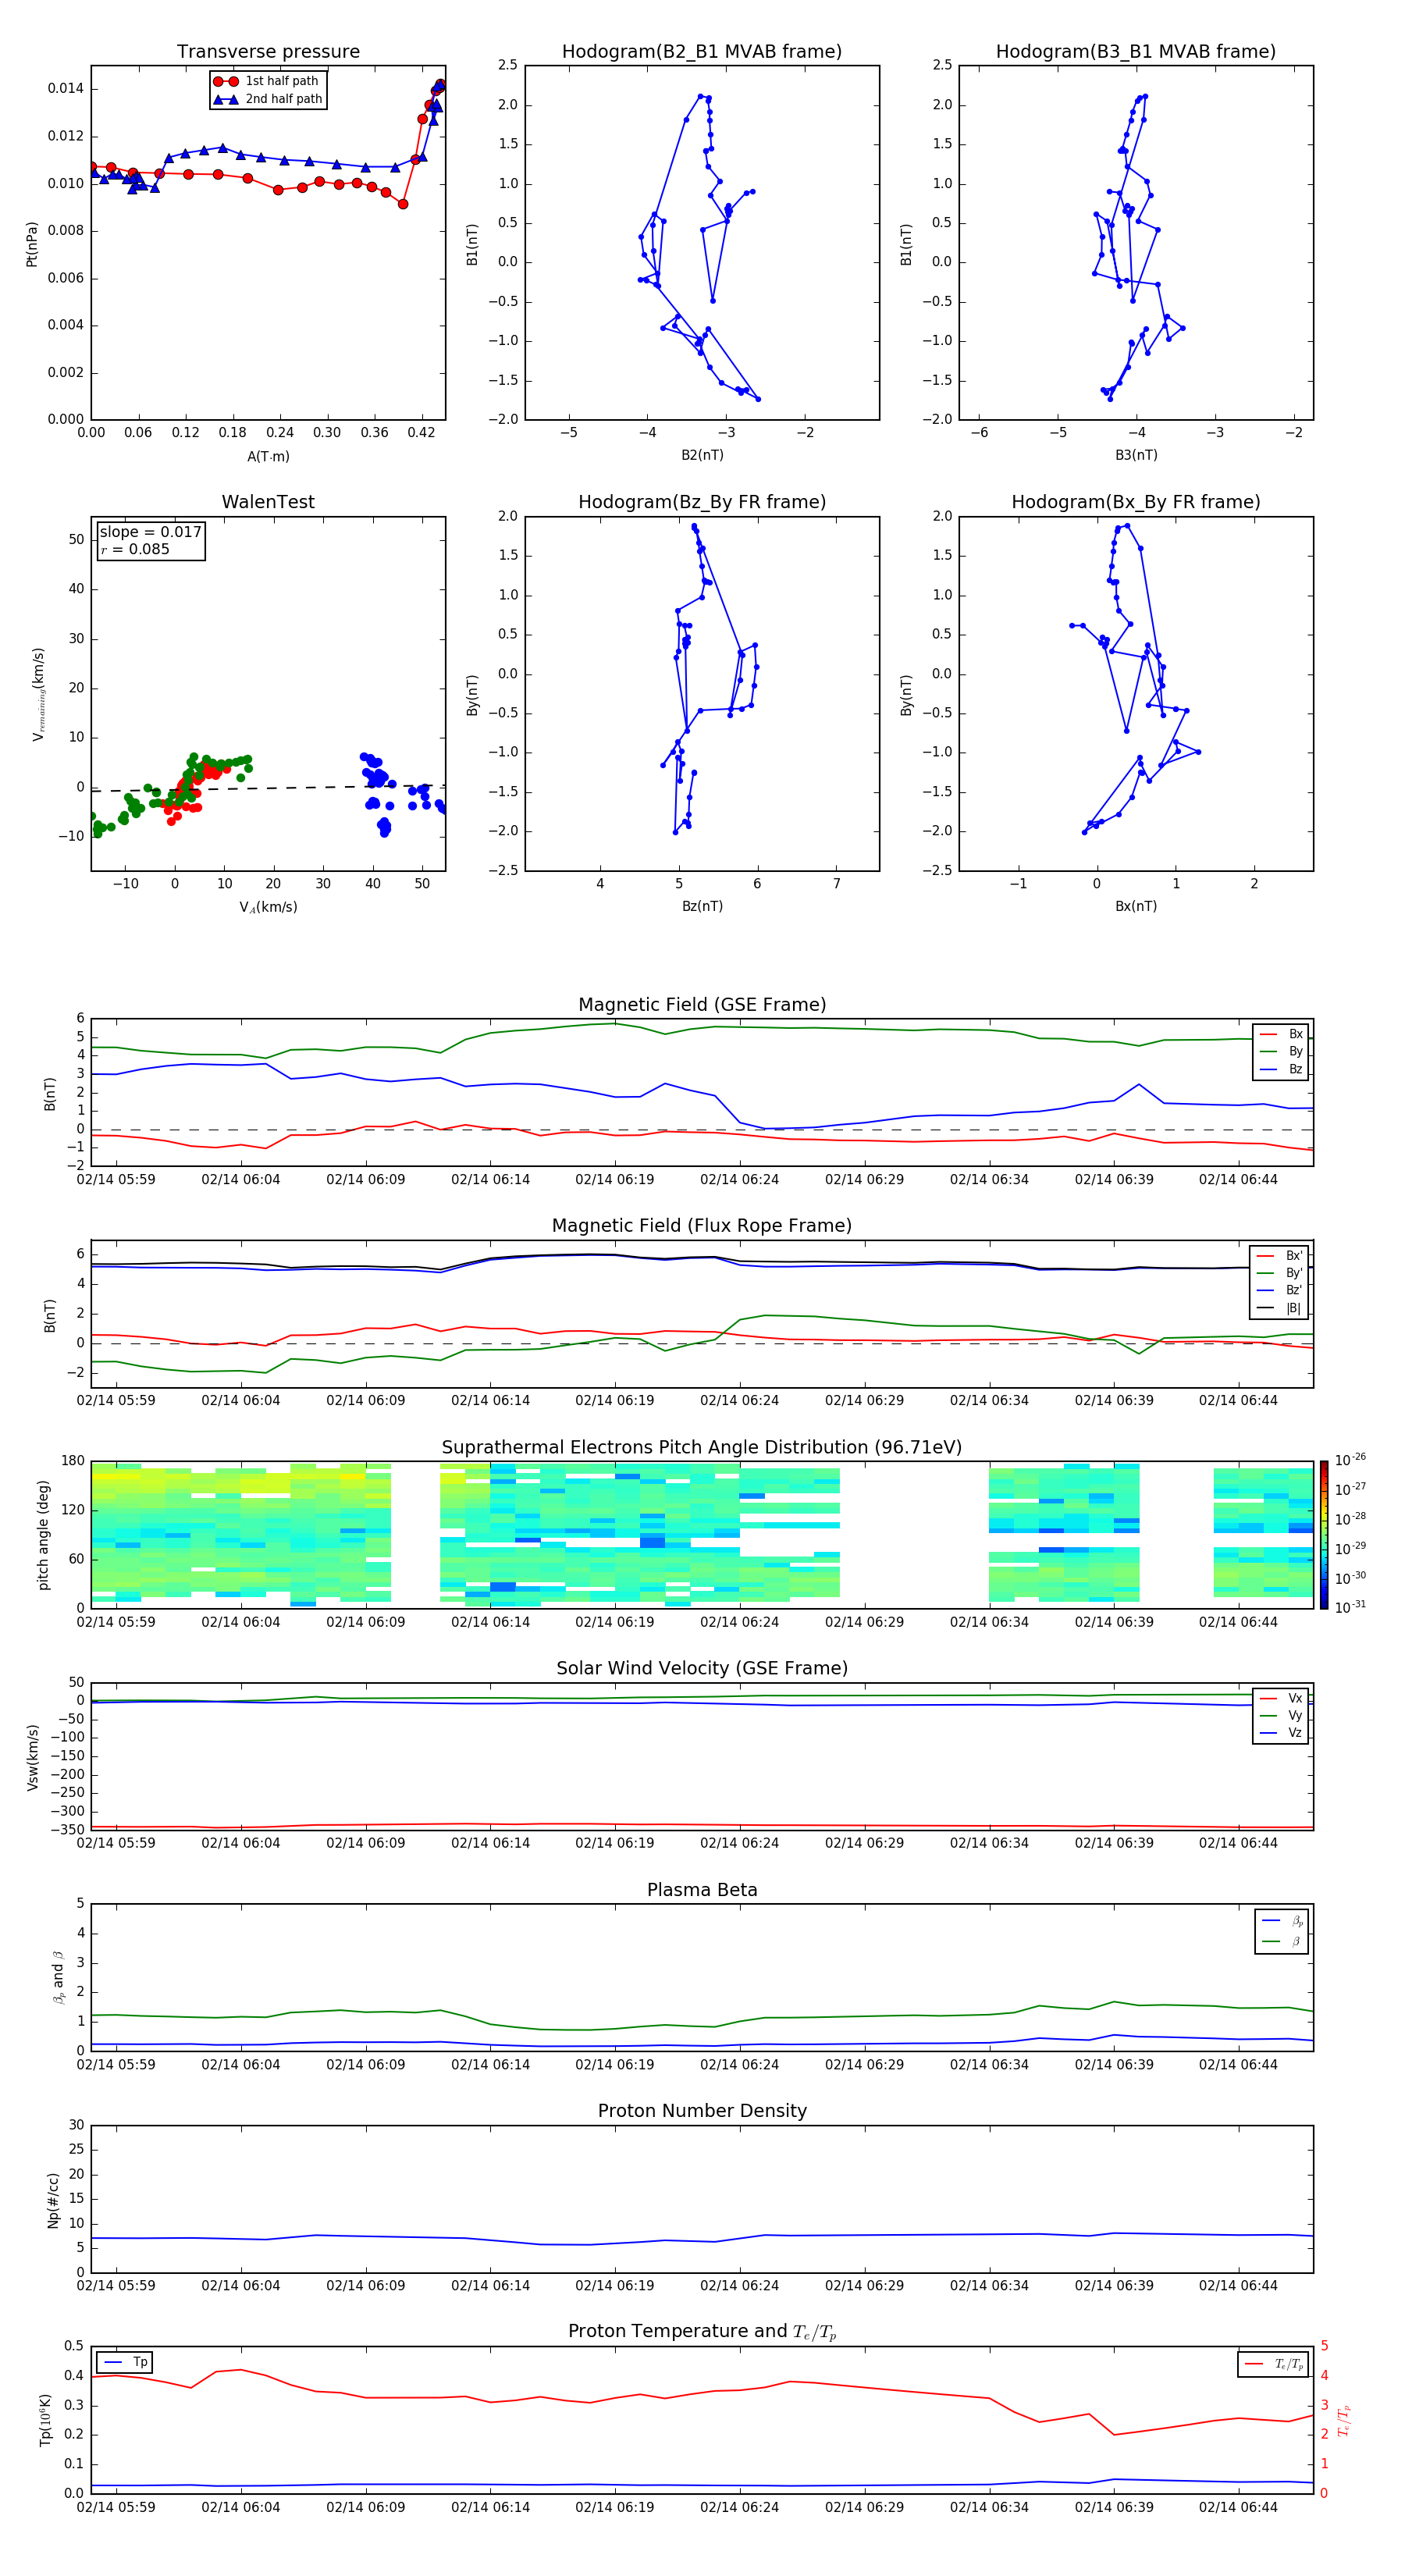Click the 'Bx' entry in GSE legend
This screenshot has height=2576, width=1405.
point(1282,1034)
